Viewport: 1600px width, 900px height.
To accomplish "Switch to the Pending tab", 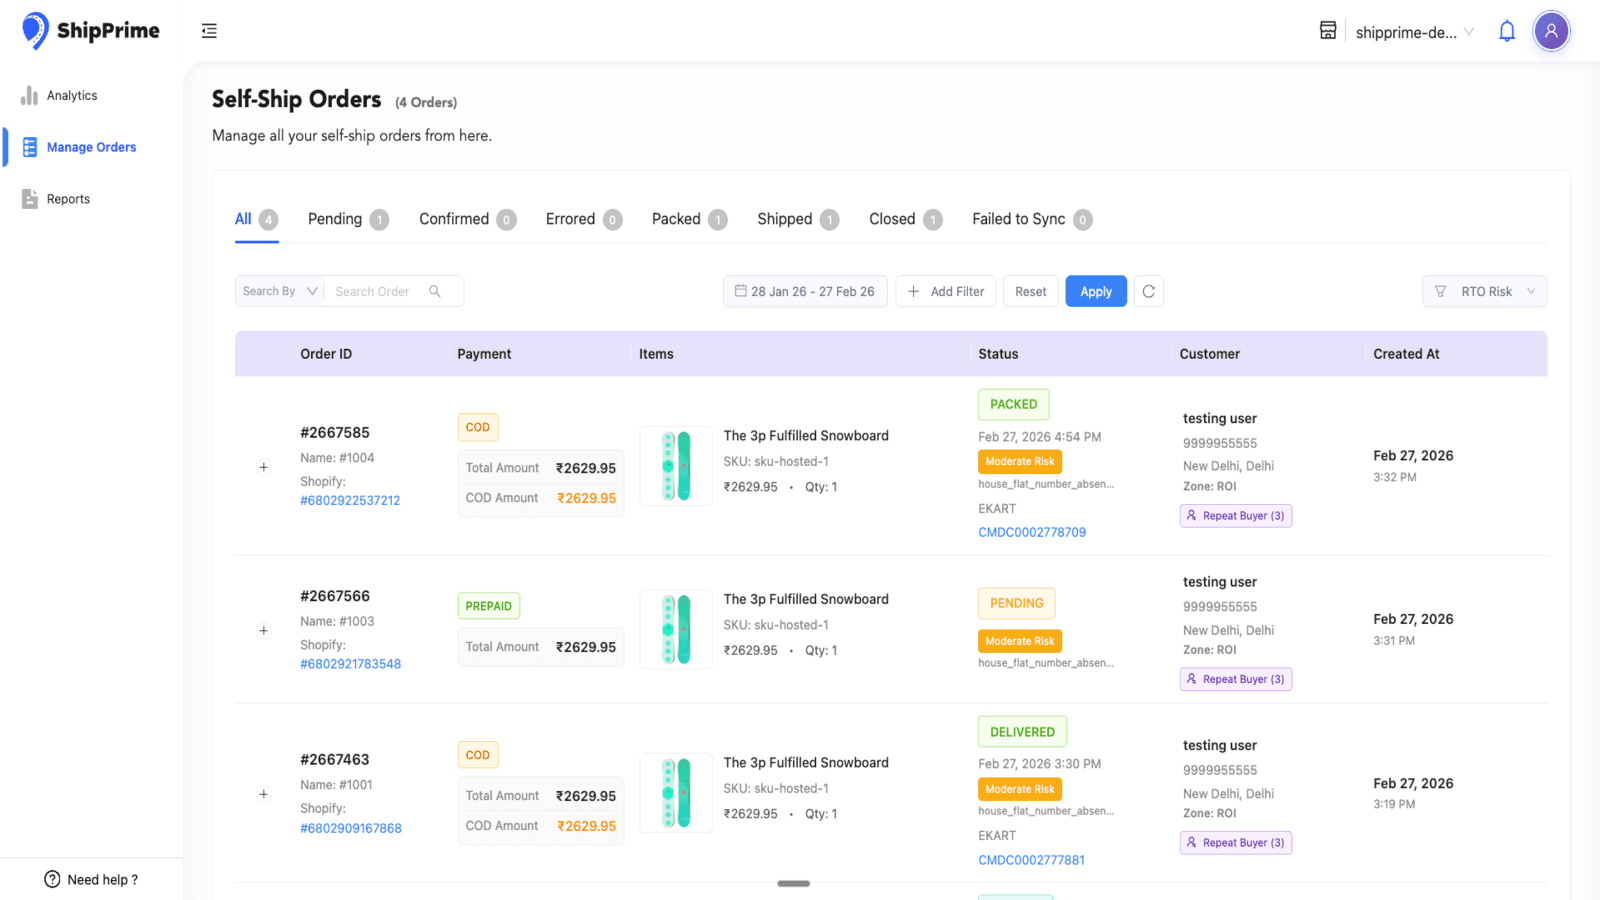I will (348, 219).
